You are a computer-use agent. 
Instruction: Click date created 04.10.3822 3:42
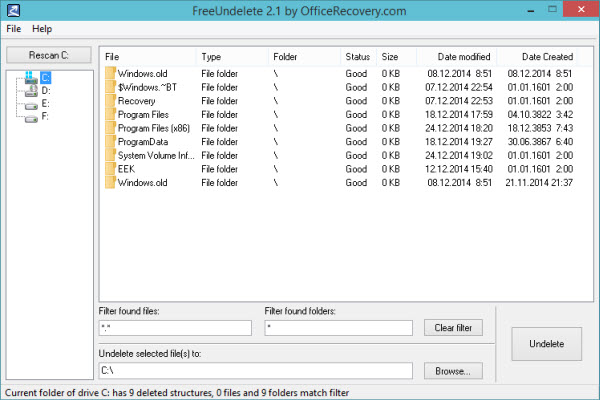tap(540, 114)
